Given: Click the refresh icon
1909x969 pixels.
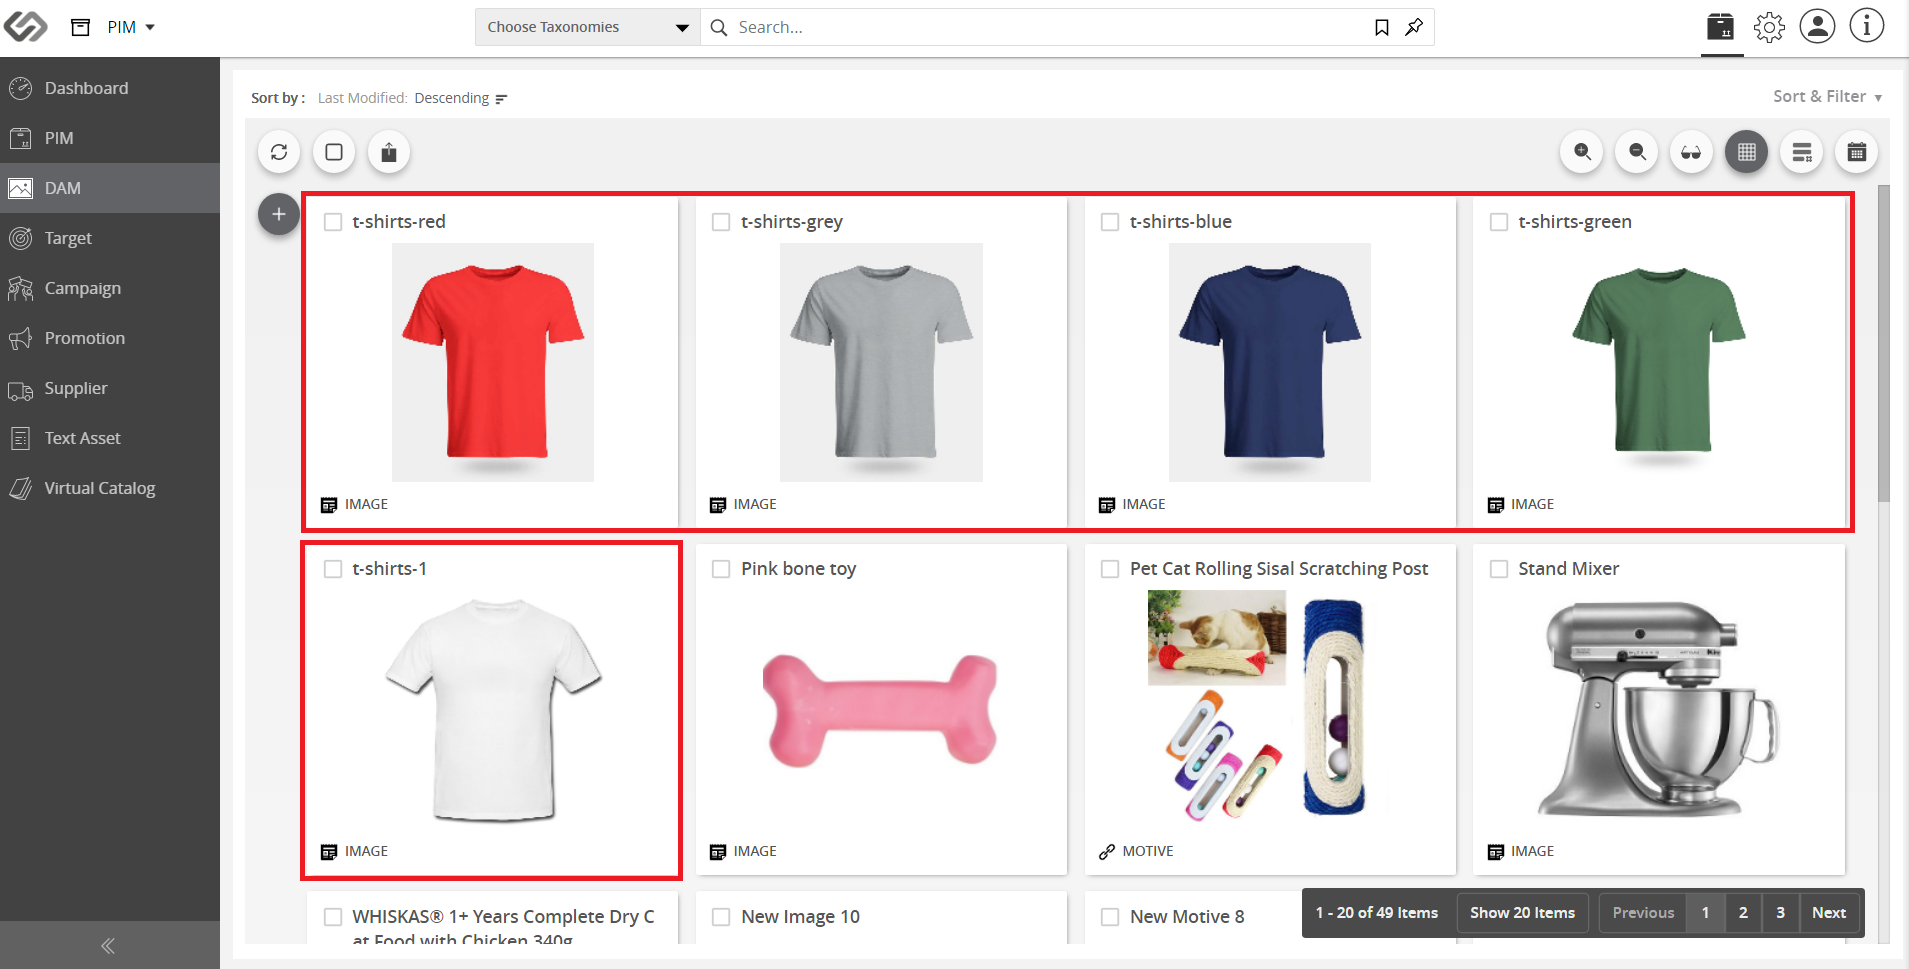Looking at the screenshot, I should (279, 152).
